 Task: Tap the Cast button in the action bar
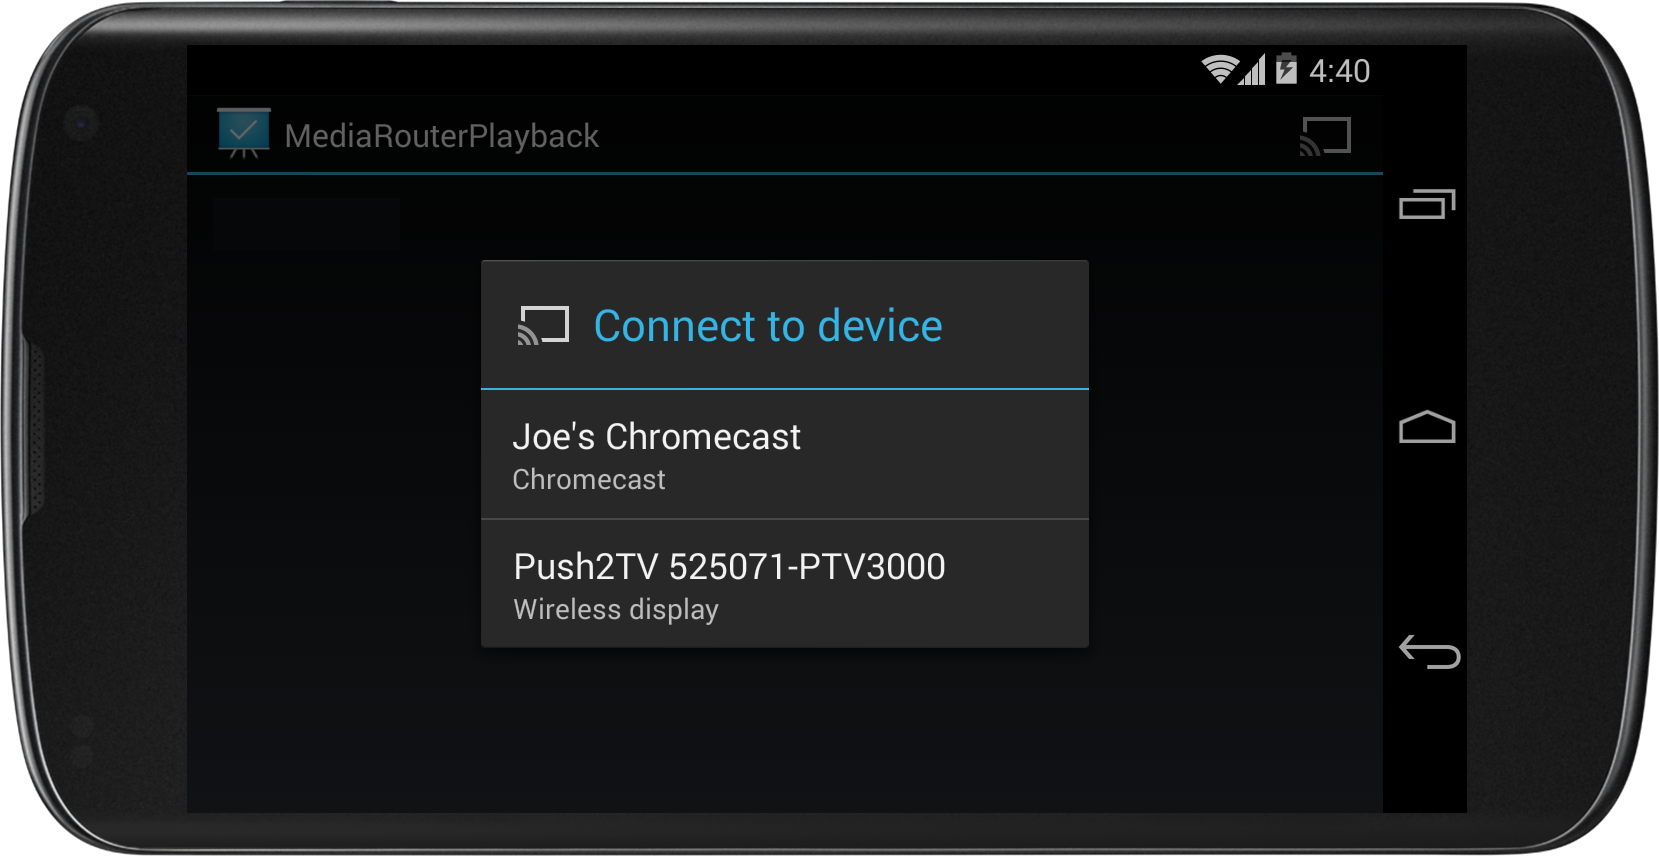(1325, 136)
